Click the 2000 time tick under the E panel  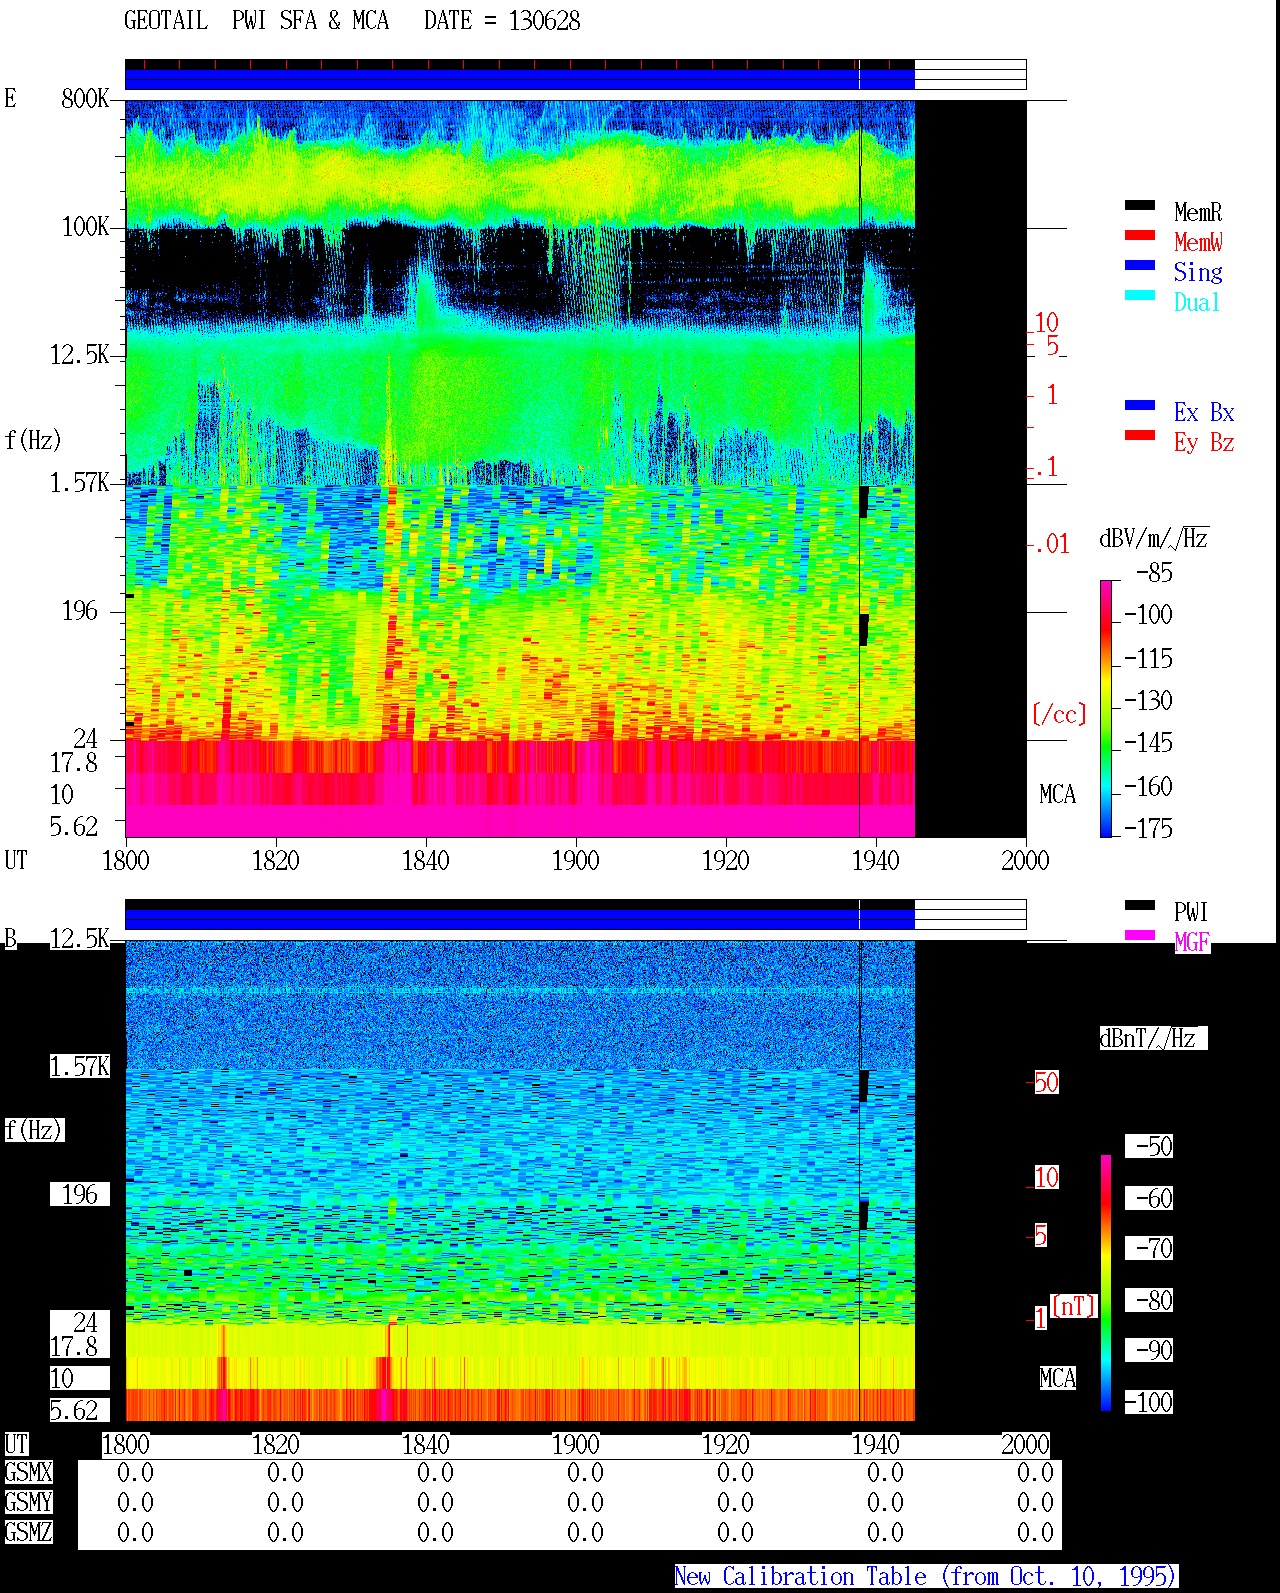pyautogui.click(x=1025, y=860)
